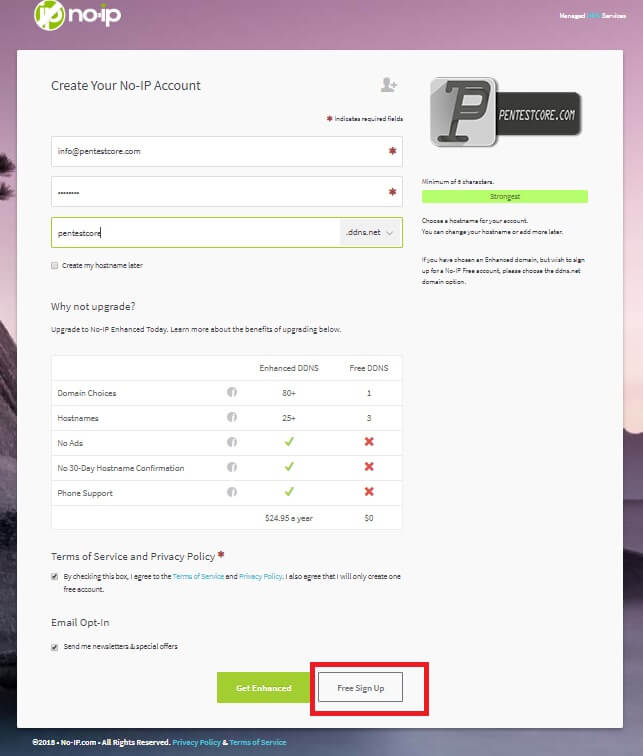This screenshot has height=756, width=643.
Task: Enable the Create my hostname later checkbox
Action: click(54, 266)
